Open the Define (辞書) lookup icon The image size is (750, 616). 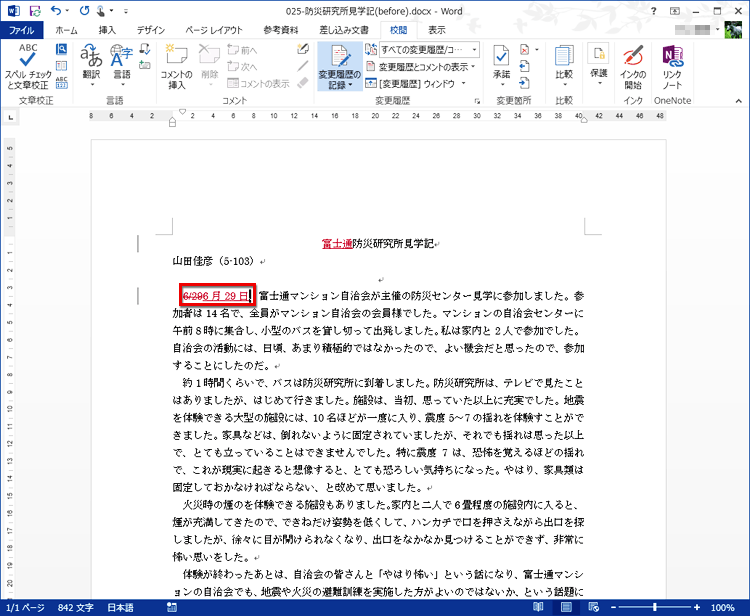point(61,49)
